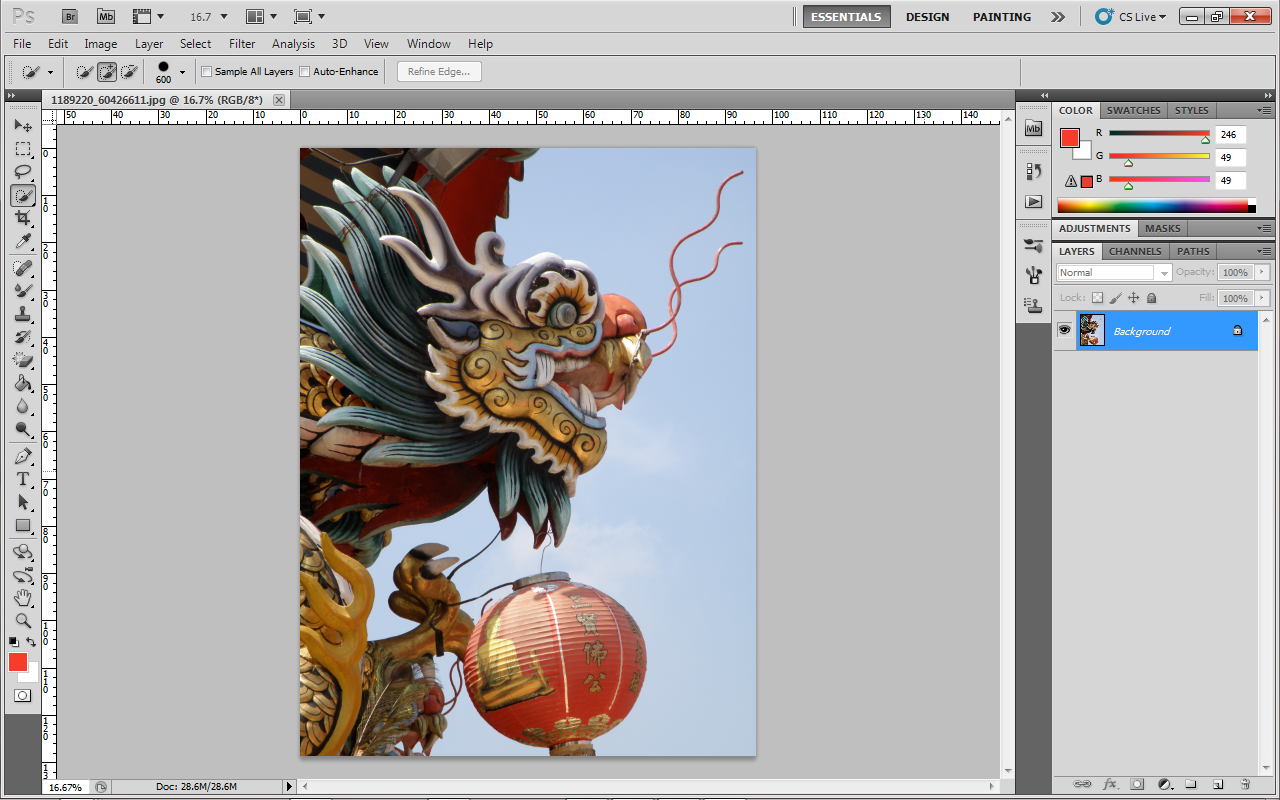
Task: Switch to the Design workspace
Action: [927, 17]
